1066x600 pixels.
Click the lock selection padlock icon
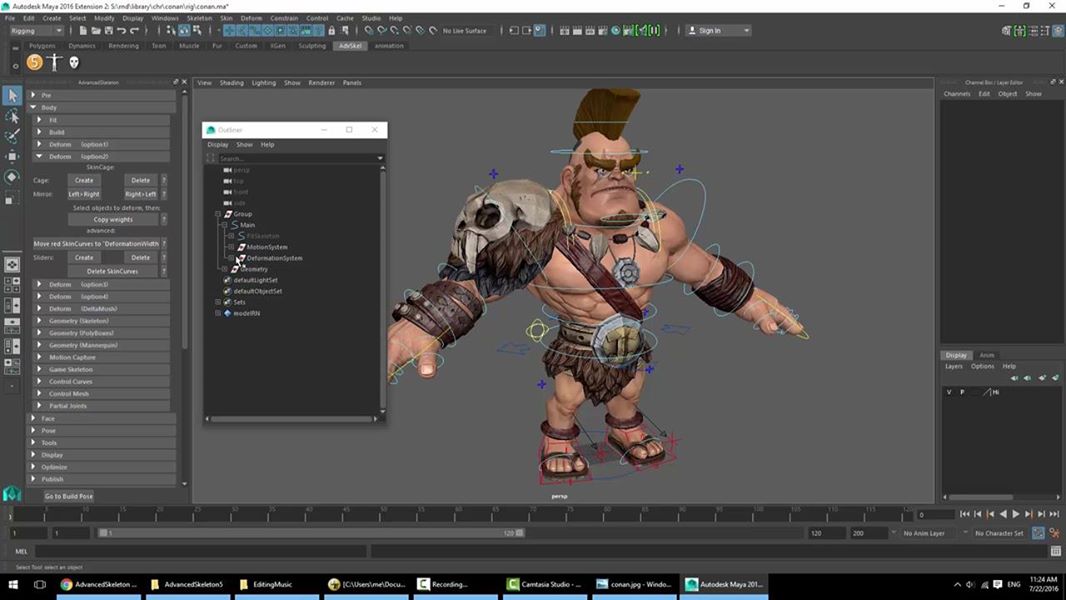(332, 31)
